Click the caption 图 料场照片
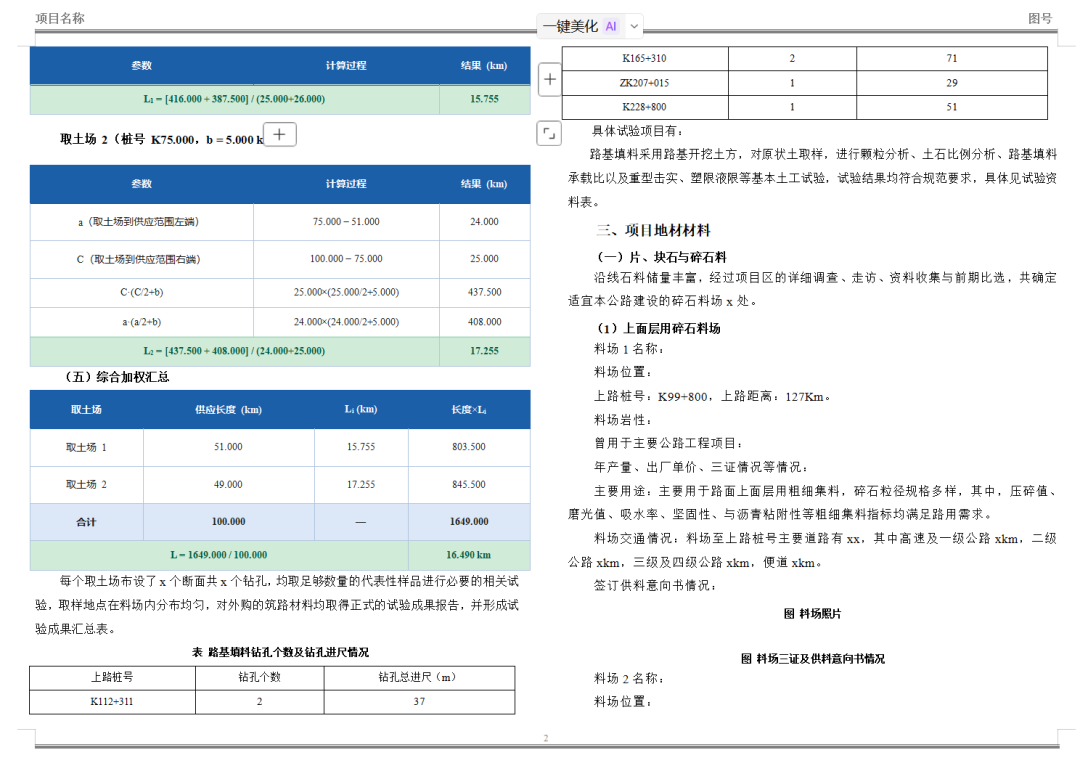 [x=812, y=613]
